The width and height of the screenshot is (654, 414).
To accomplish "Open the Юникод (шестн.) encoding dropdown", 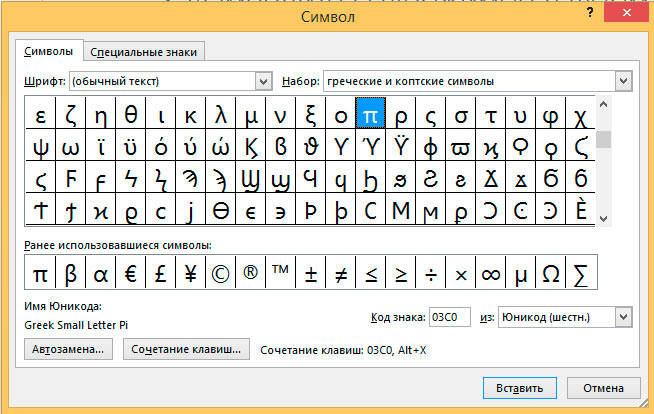I will 623,316.
